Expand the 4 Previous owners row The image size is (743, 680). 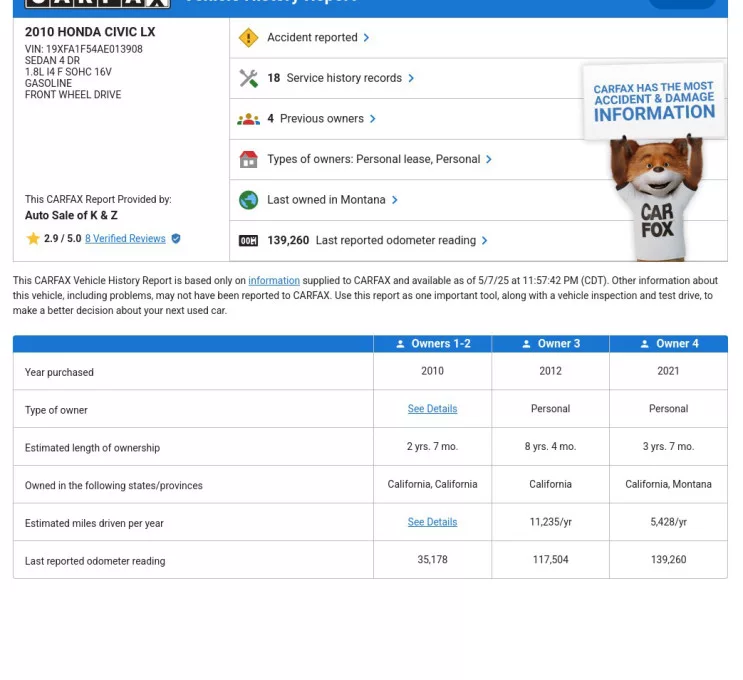pyautogui.click(x=321, y=119)
